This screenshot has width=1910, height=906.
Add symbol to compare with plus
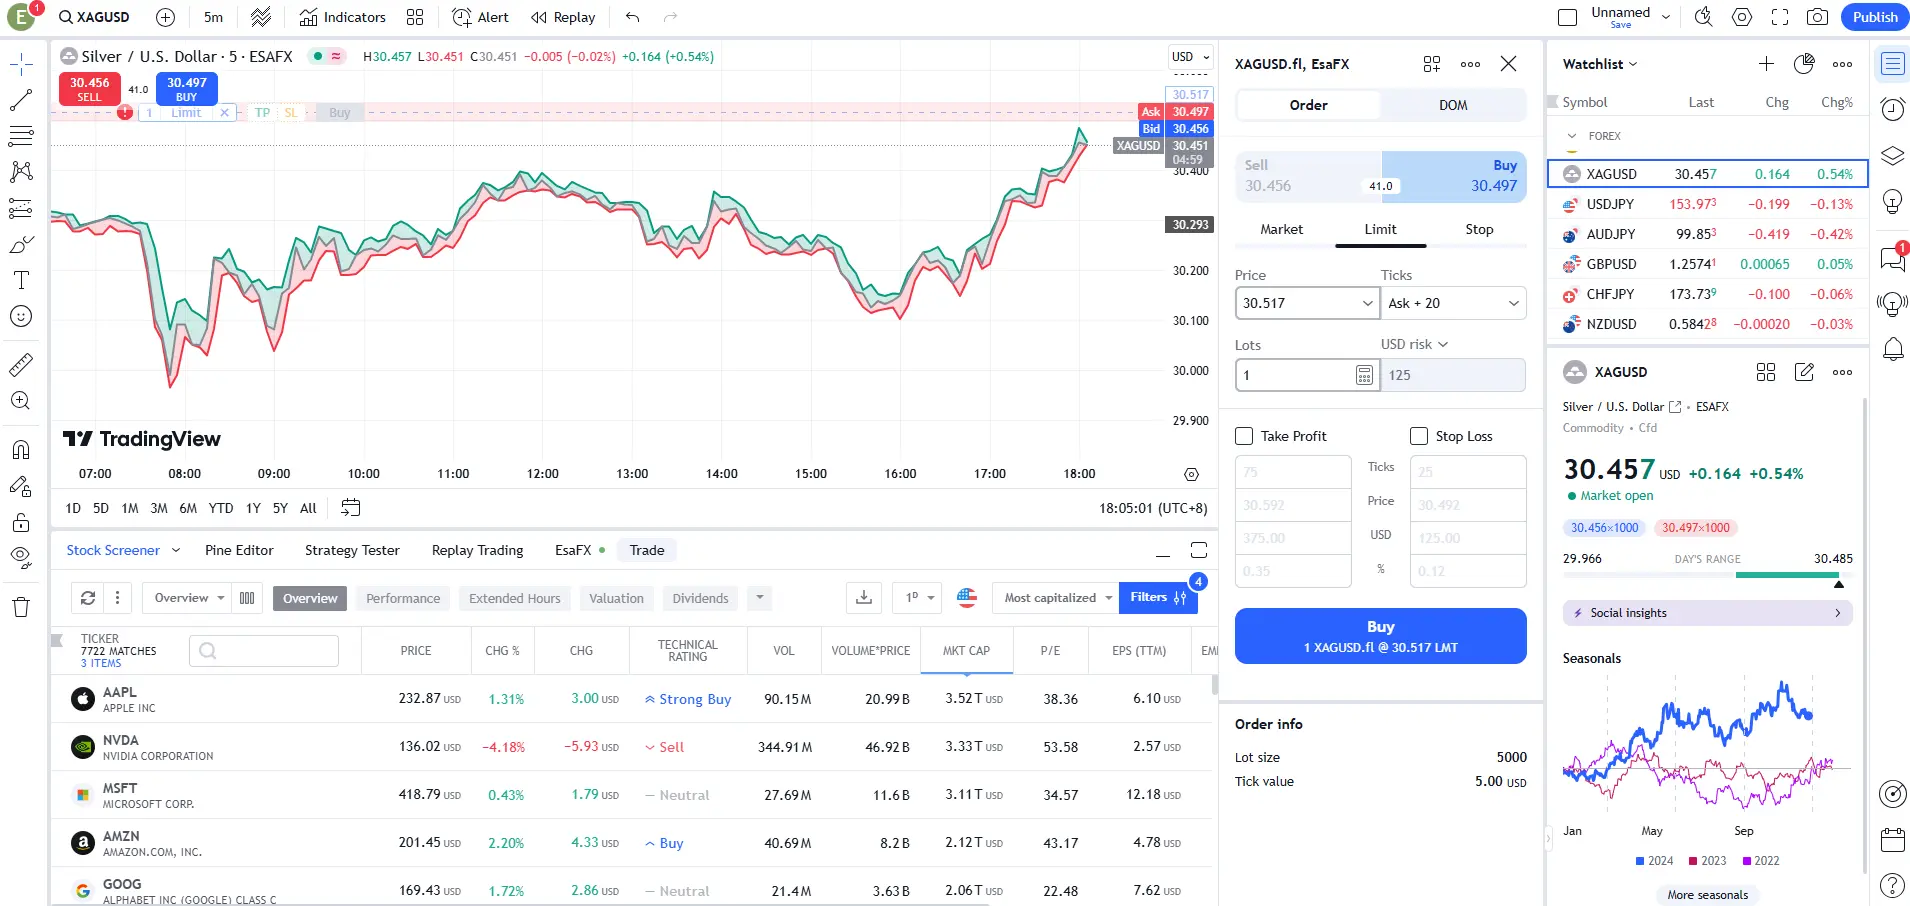coord(166,17)
